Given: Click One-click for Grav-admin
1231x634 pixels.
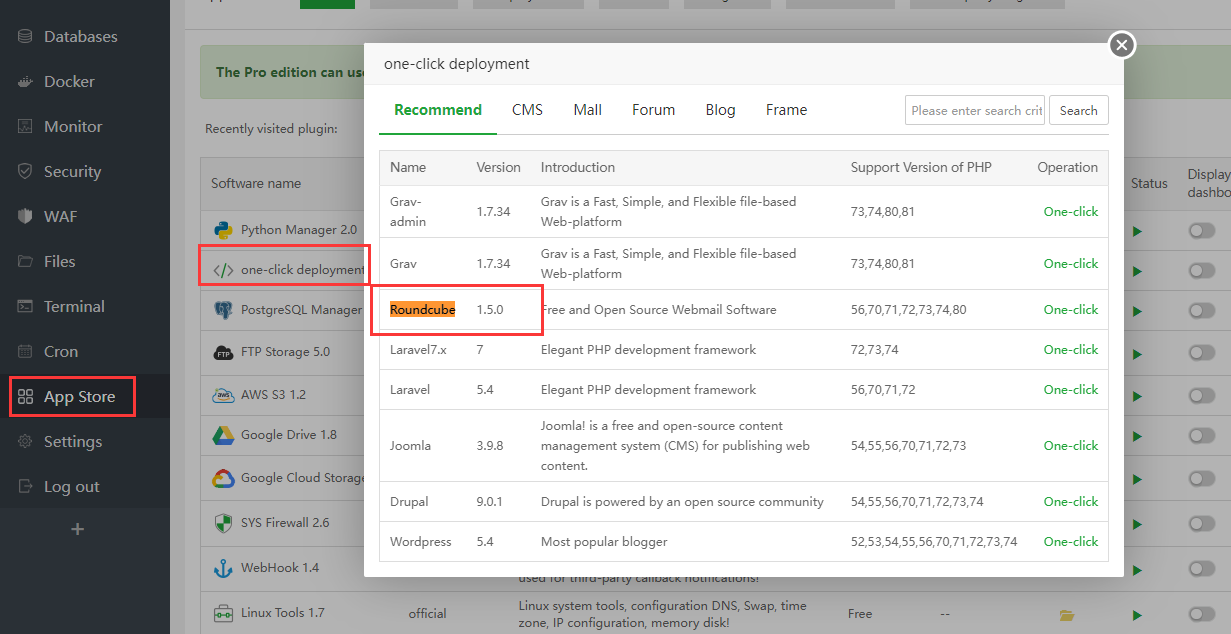Looking at the screenshot, I should click(x=1070, y=211).
